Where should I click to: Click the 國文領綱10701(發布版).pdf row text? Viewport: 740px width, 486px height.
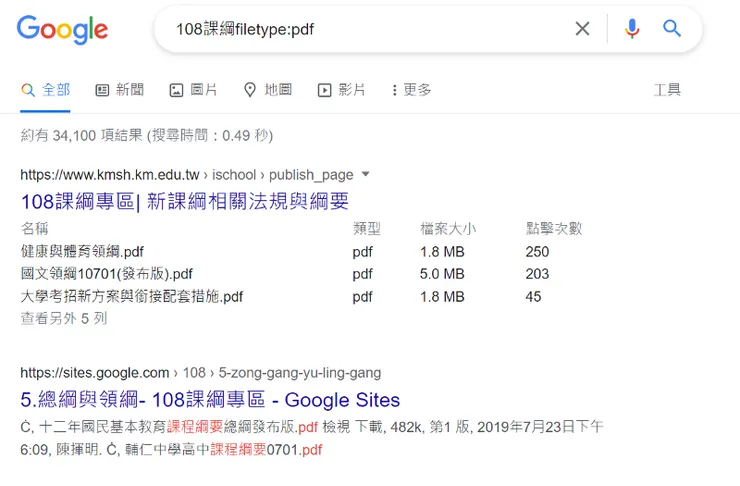coord(107,274)
